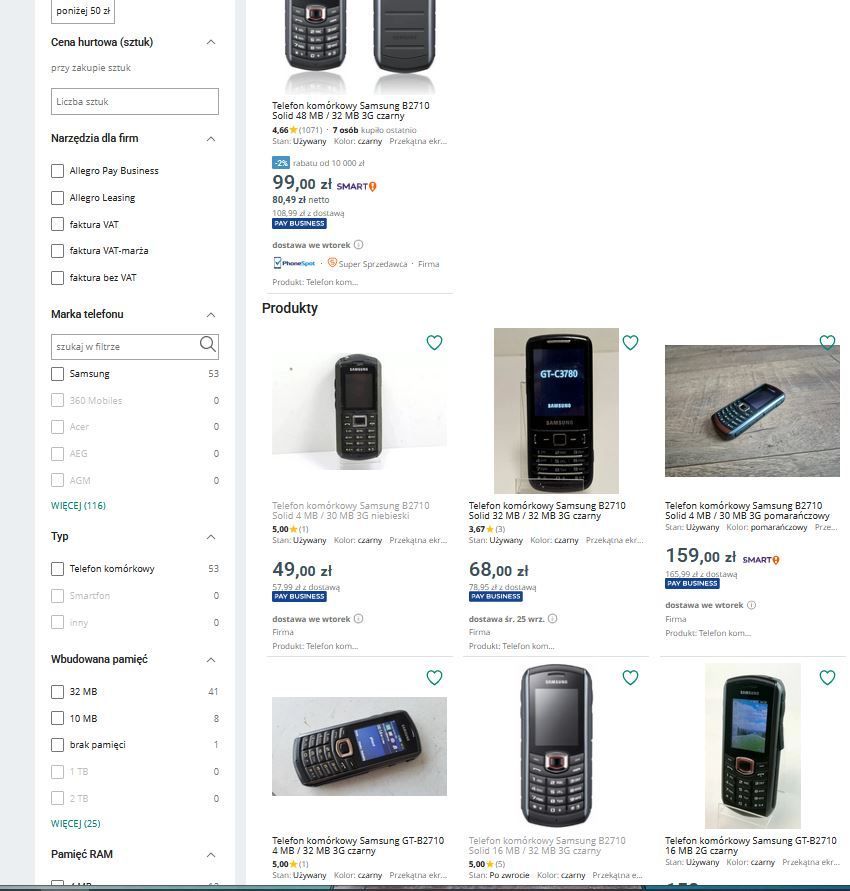The height and width of the screenshot is (891, 850).
Task: Favorite the GT-C3780 phone listing with its heart icon
Action: pyautogui.click(x=630, y=343)
